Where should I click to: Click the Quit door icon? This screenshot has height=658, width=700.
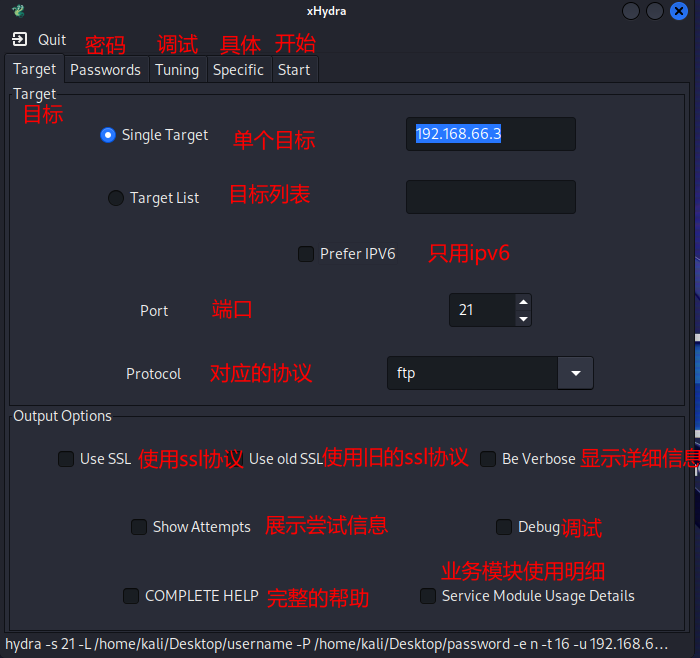20,40
